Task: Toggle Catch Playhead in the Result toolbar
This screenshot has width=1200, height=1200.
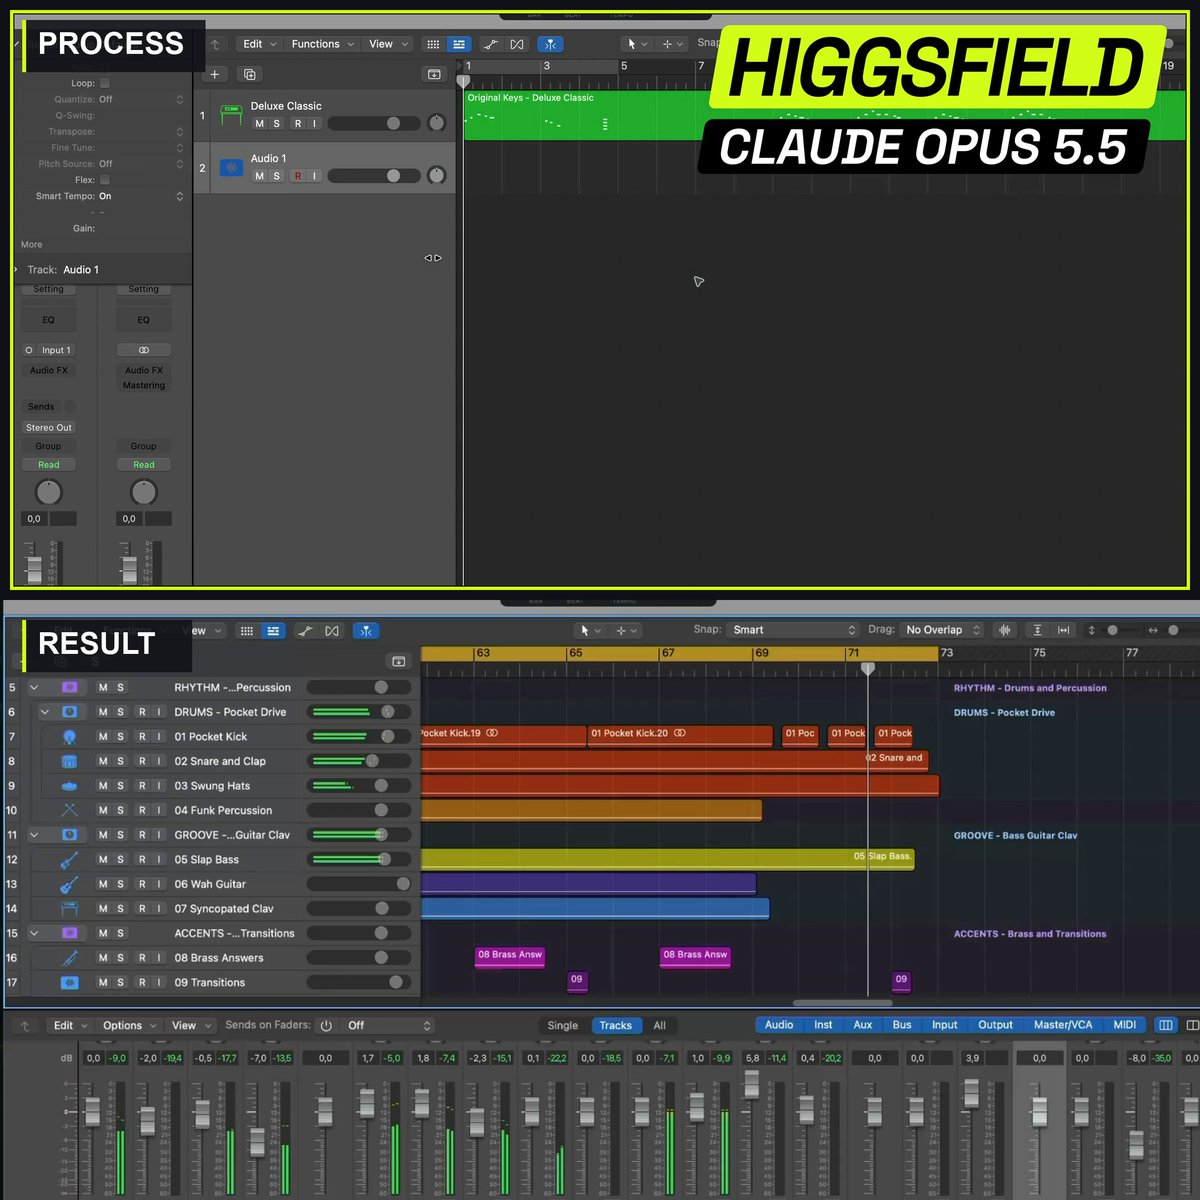Action: (x=366, y=631)
